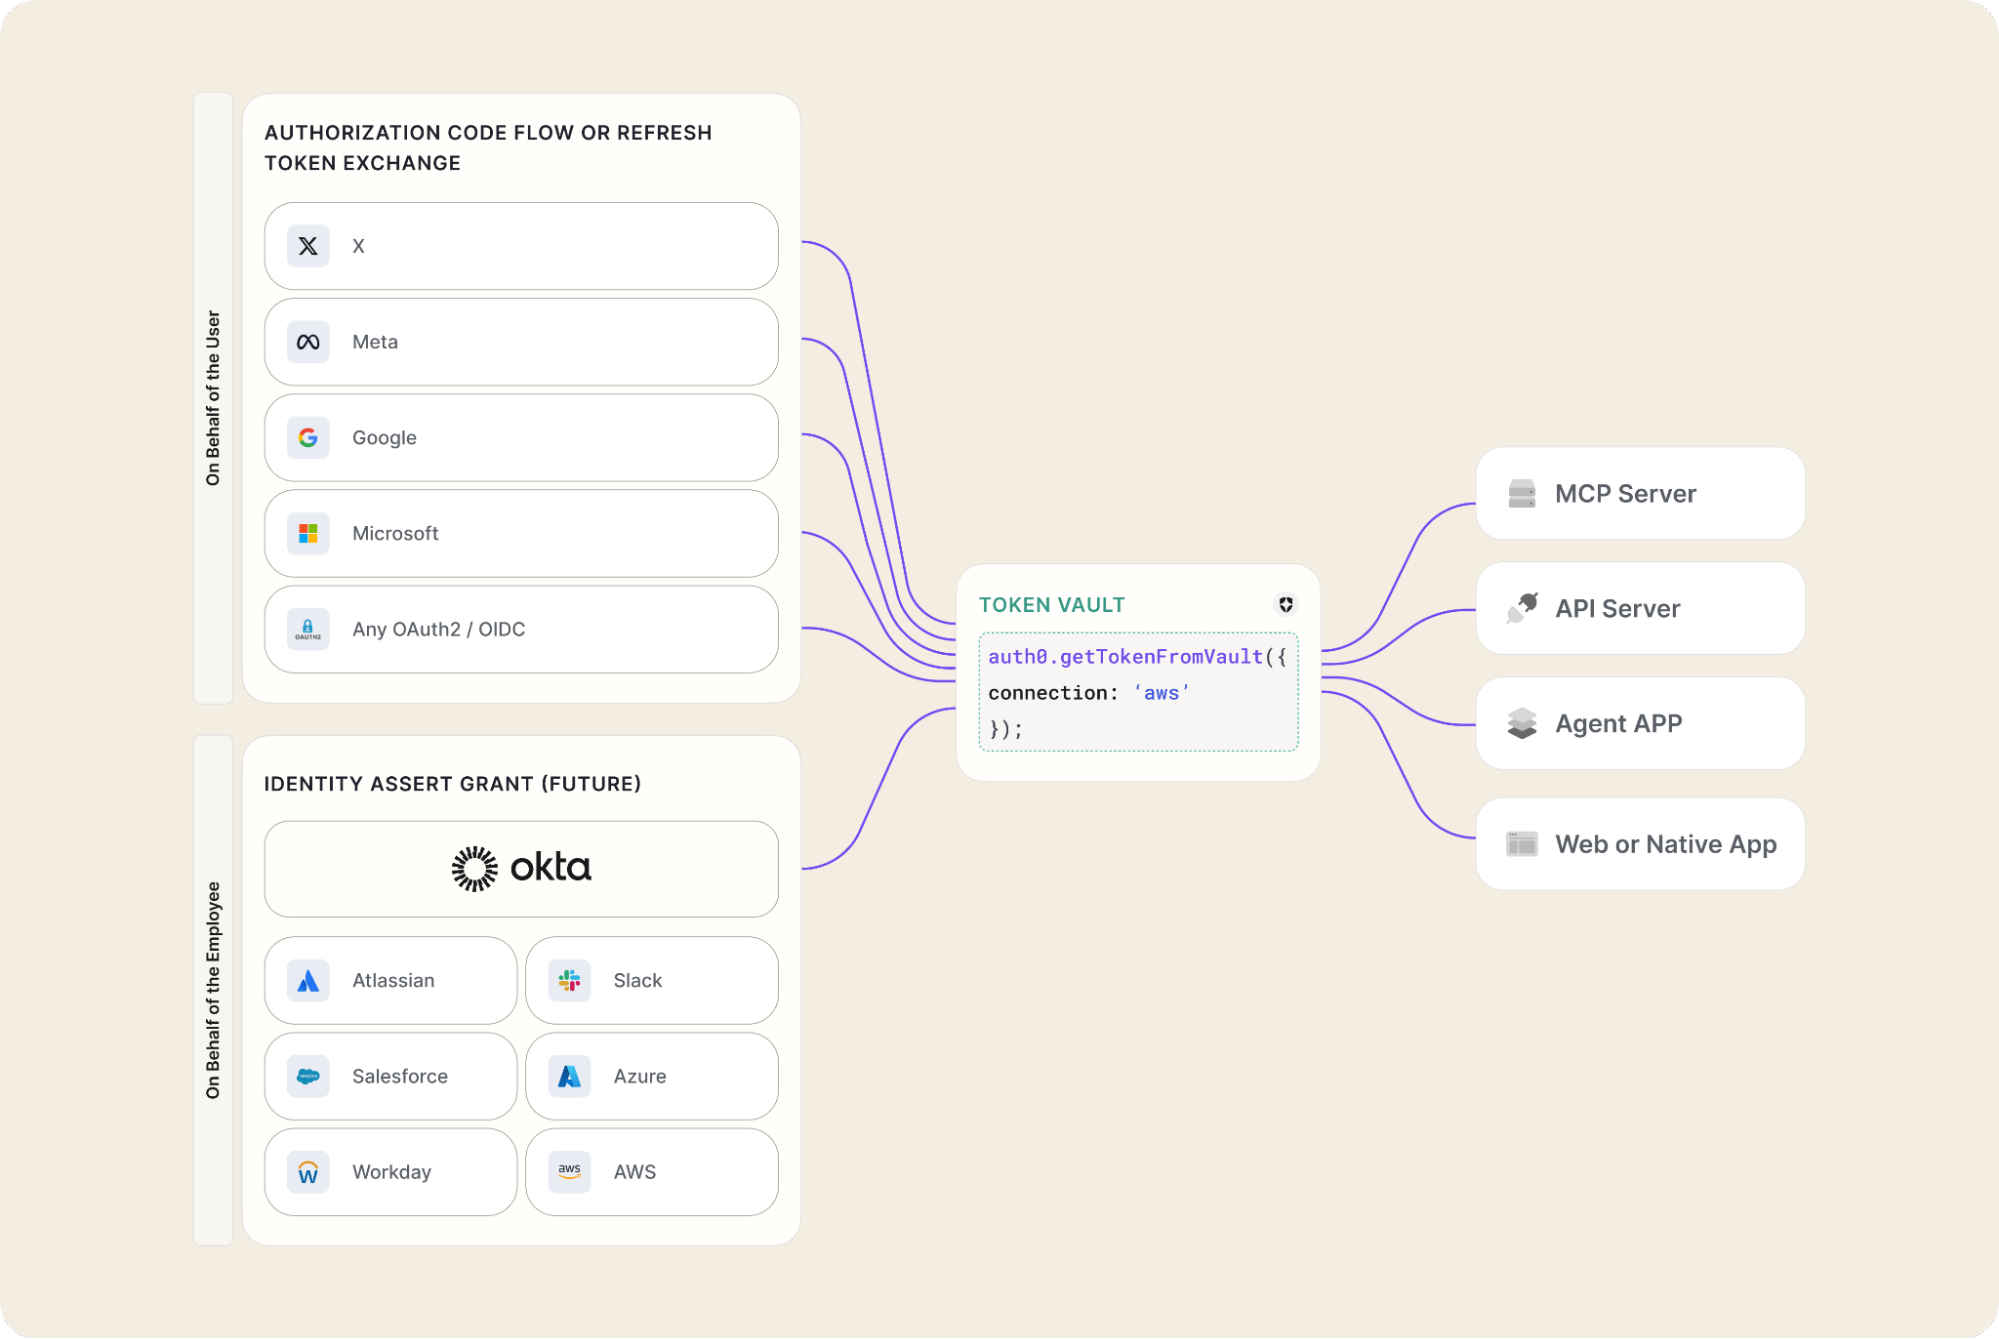Click the X platform icon
Image resolution: width=1999 pixels, height=1339 pixels.
pyautogui.click(x=308, y=246)
